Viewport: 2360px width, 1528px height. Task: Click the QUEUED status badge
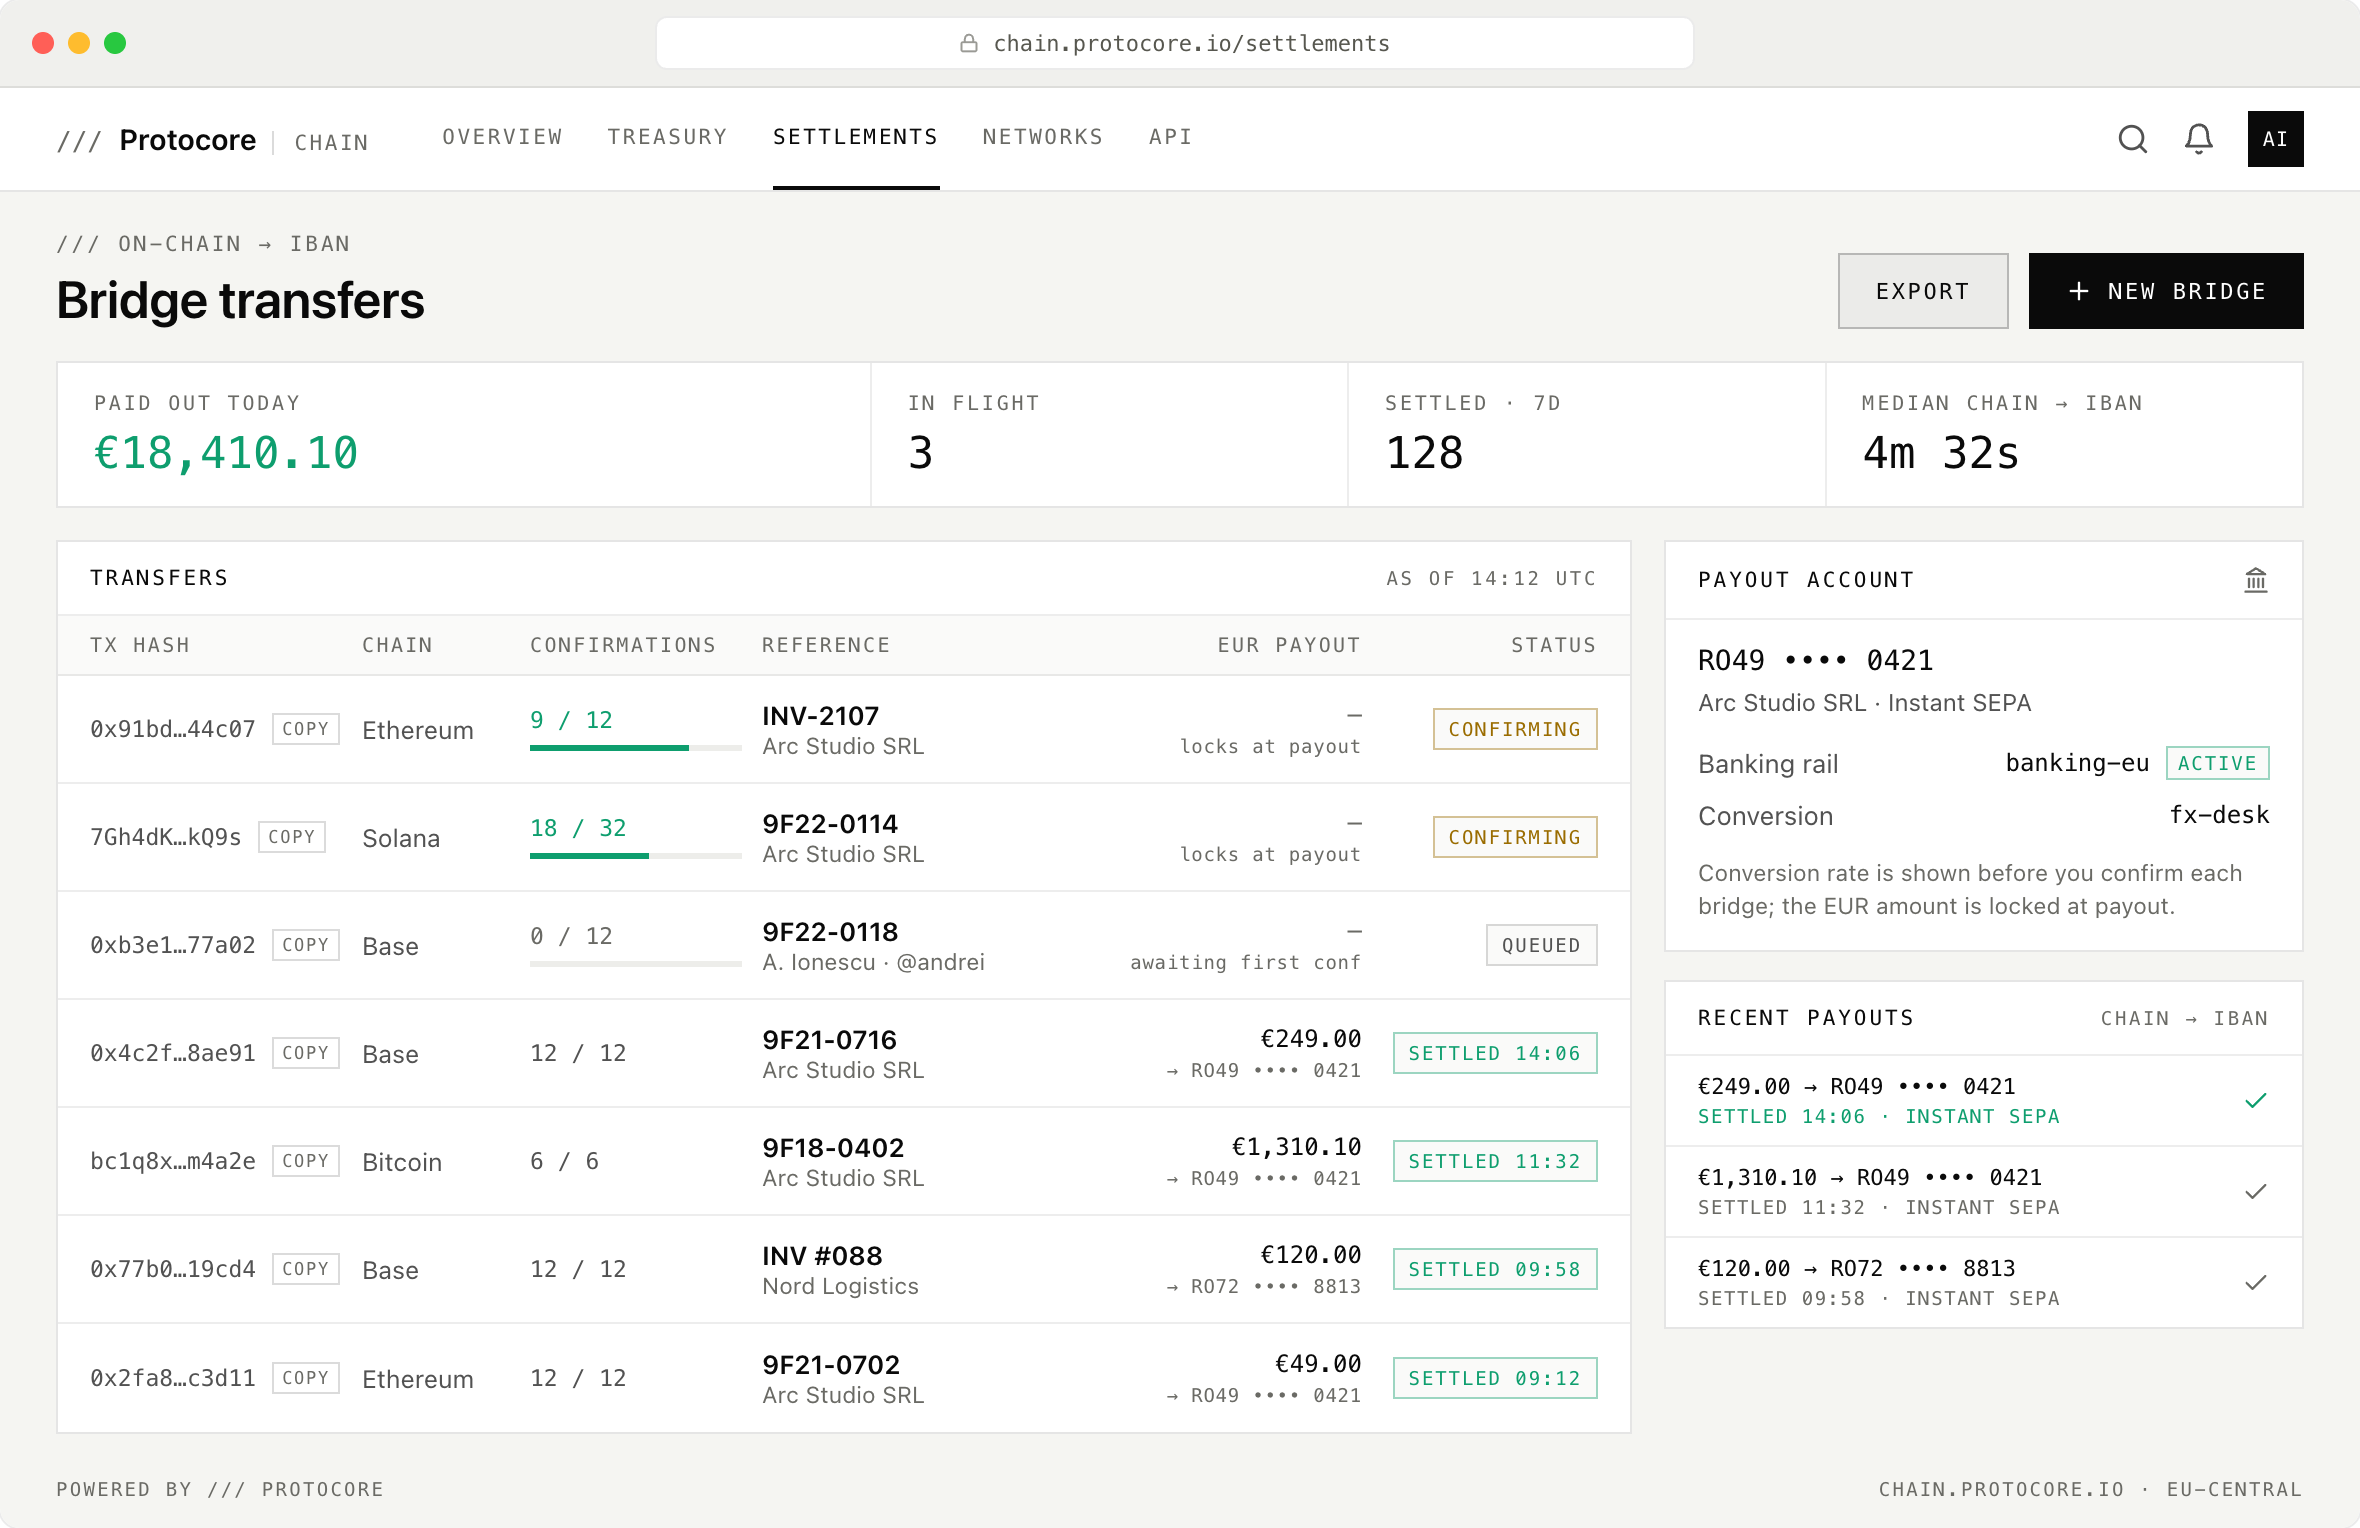click(x=1542, y=945)
